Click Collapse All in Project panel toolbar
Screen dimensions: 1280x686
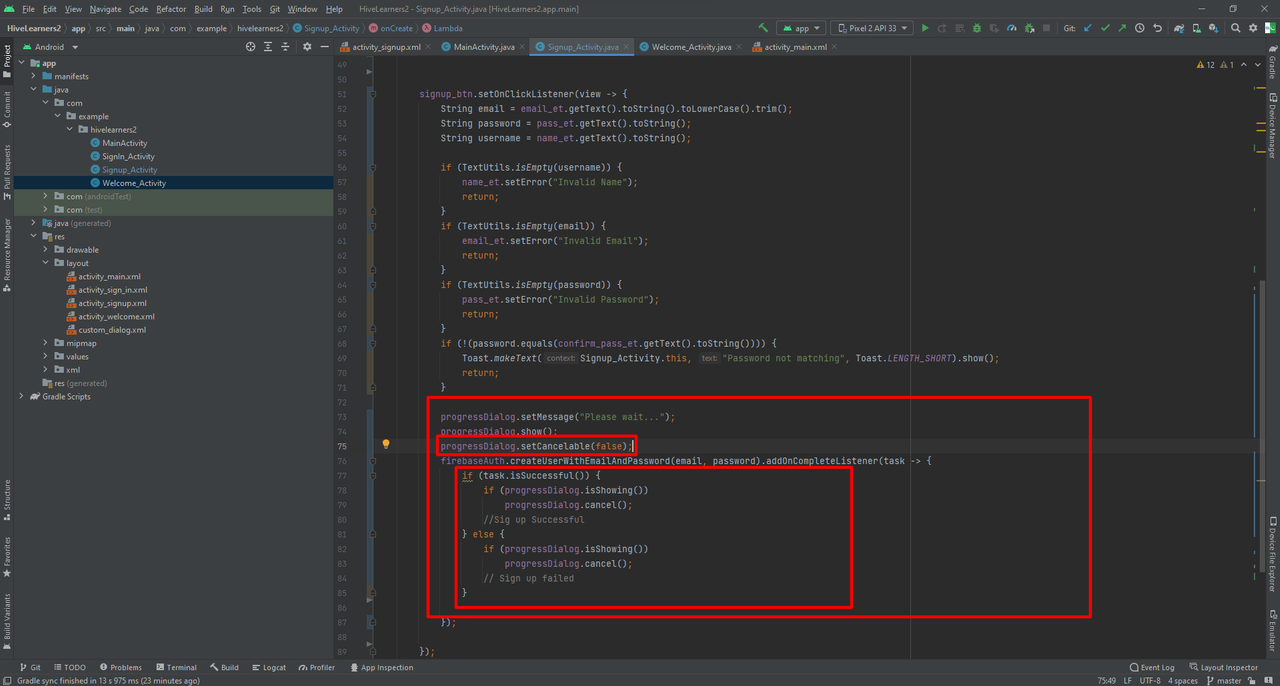pos(287,47)
